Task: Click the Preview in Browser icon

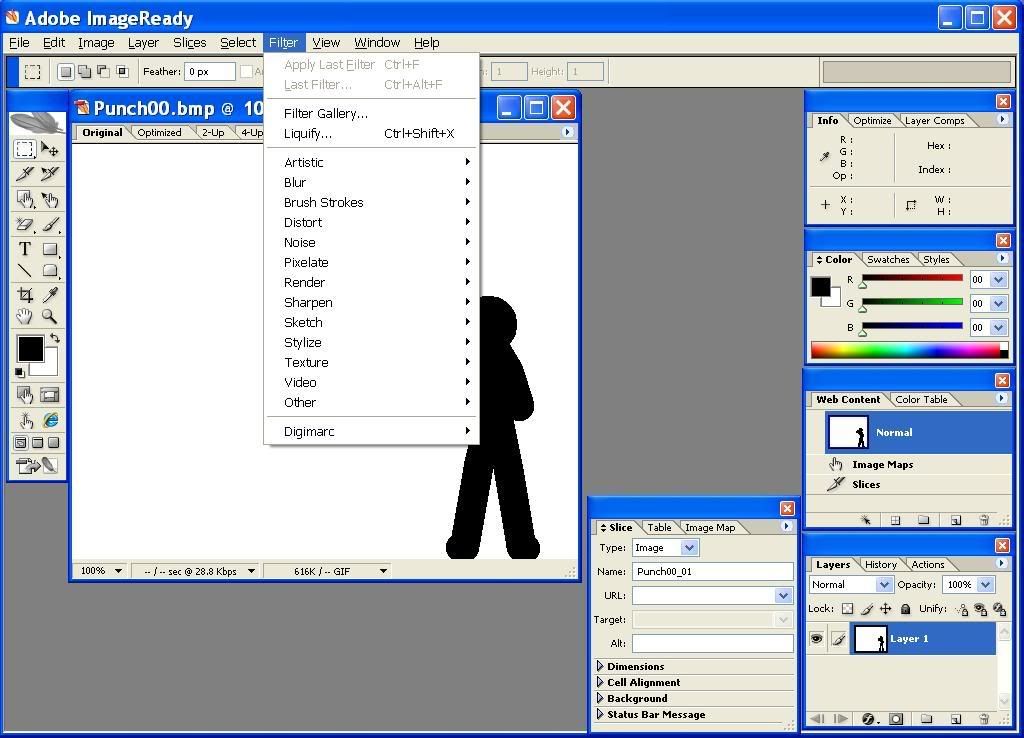Action: click(x=49, y=420)
